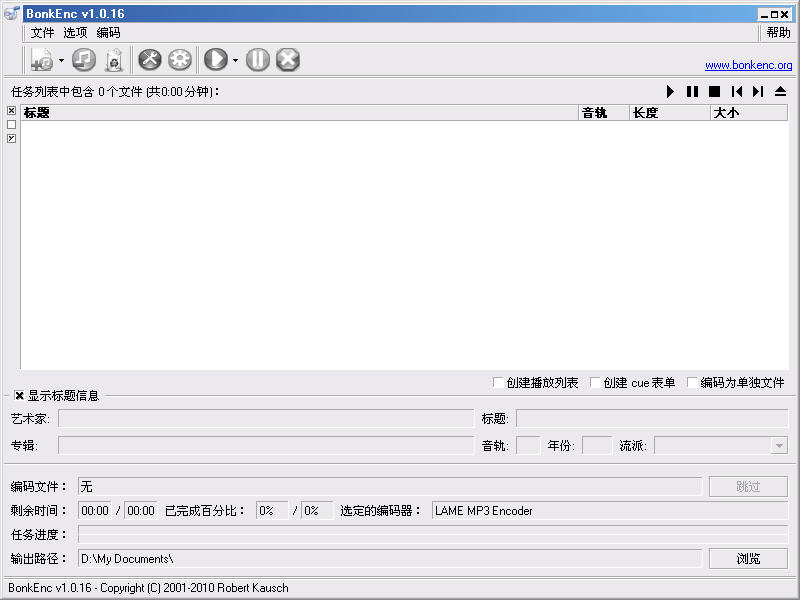Viewport: 800px width, 600px height.
Task: Stop playback in joblist player
Action: click(714, 91)
